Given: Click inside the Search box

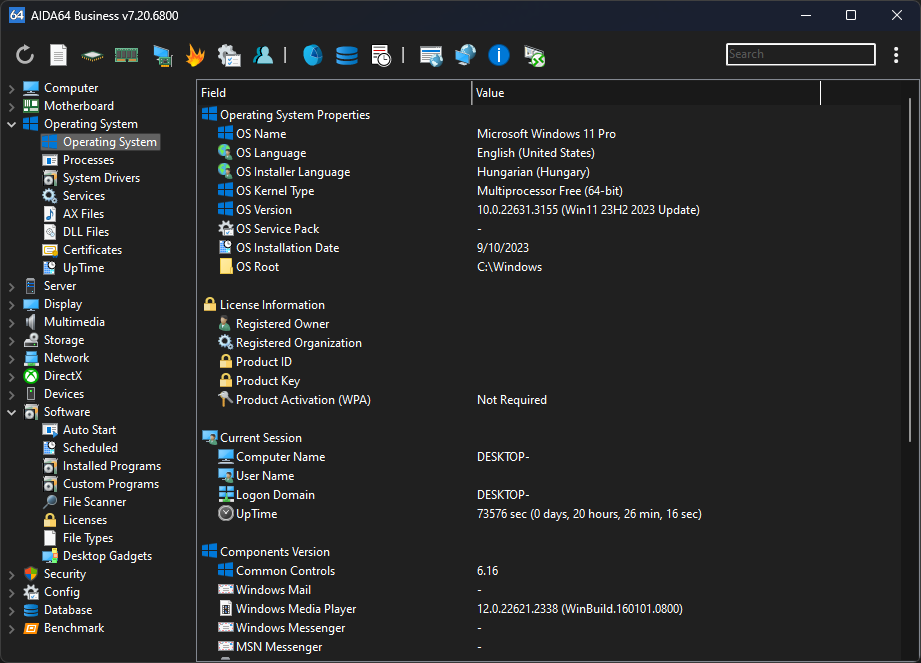Looking at the screenshot, I should (x=800, y=54).
